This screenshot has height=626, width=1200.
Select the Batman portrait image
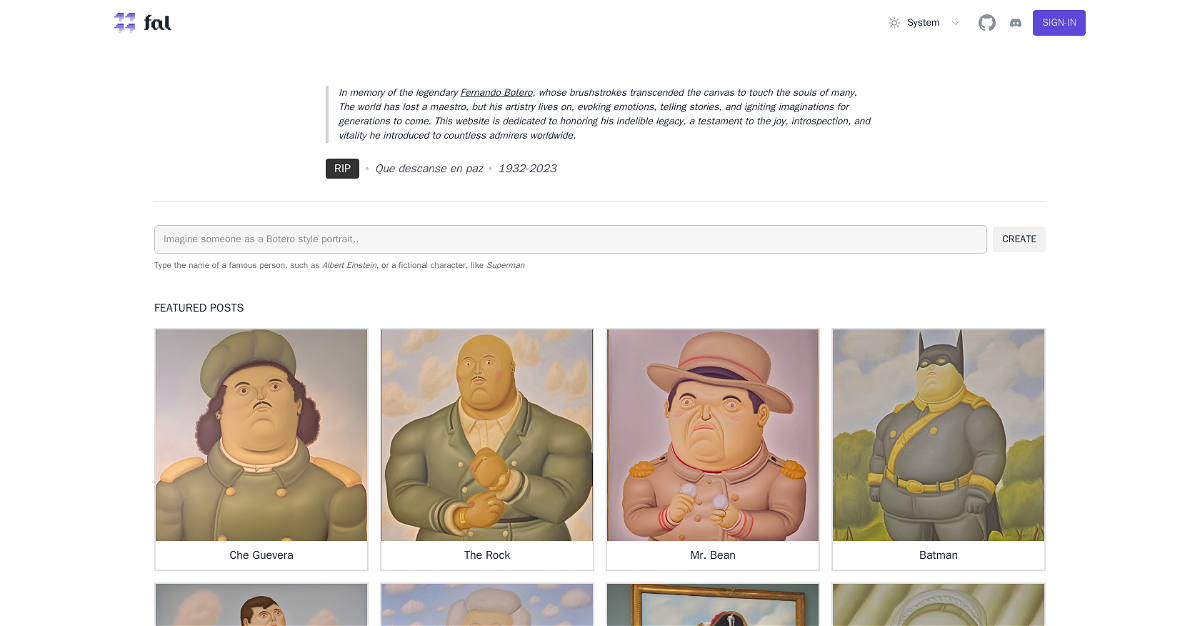point(938,435)
